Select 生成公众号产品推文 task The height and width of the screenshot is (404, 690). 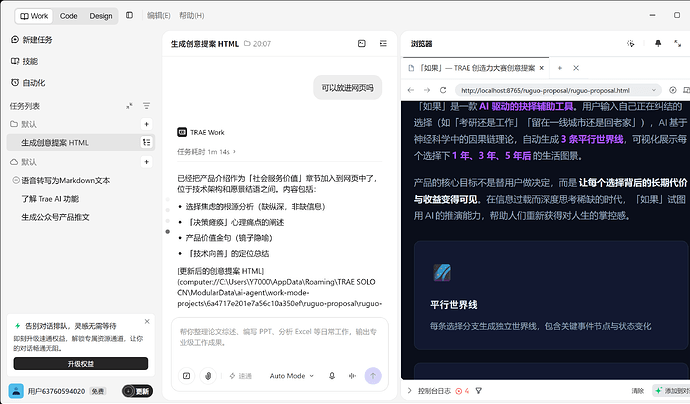[55, 217]
